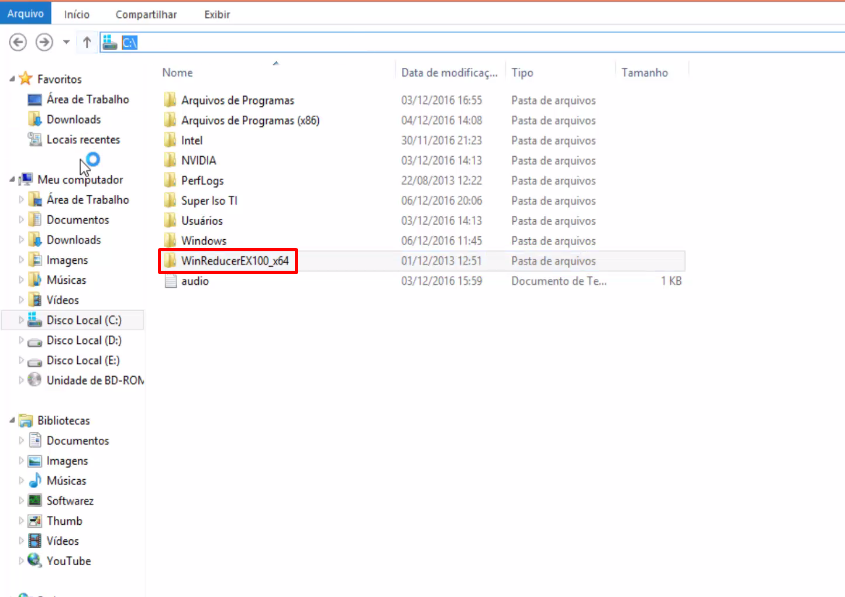Click the Imagens library icon under Bibliotecas
Viewport: 845px width, 597px height.
pos(34,461)
